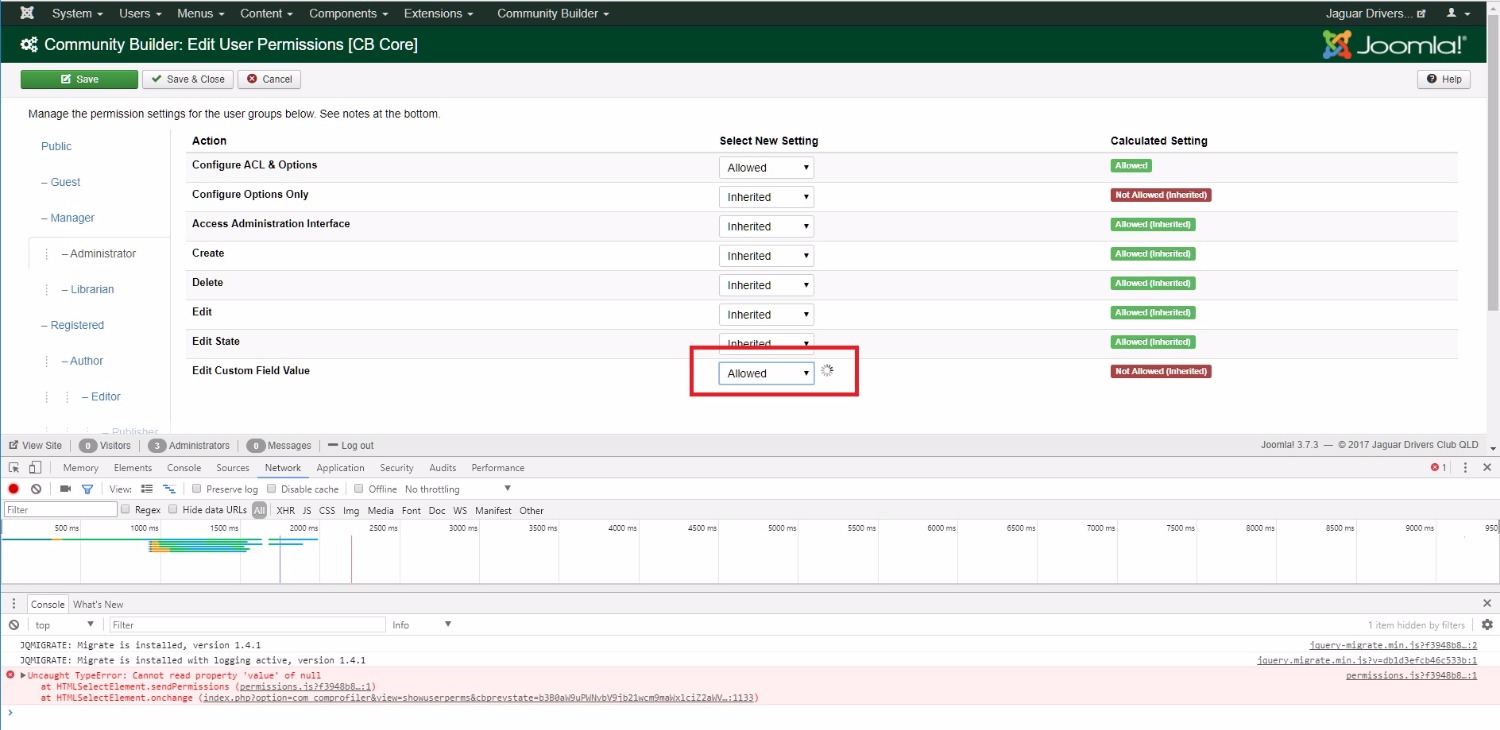The width and height of the screenshot is (1500, 730).
Task: Filter network requests by CSS
Action: click(327, 510)
